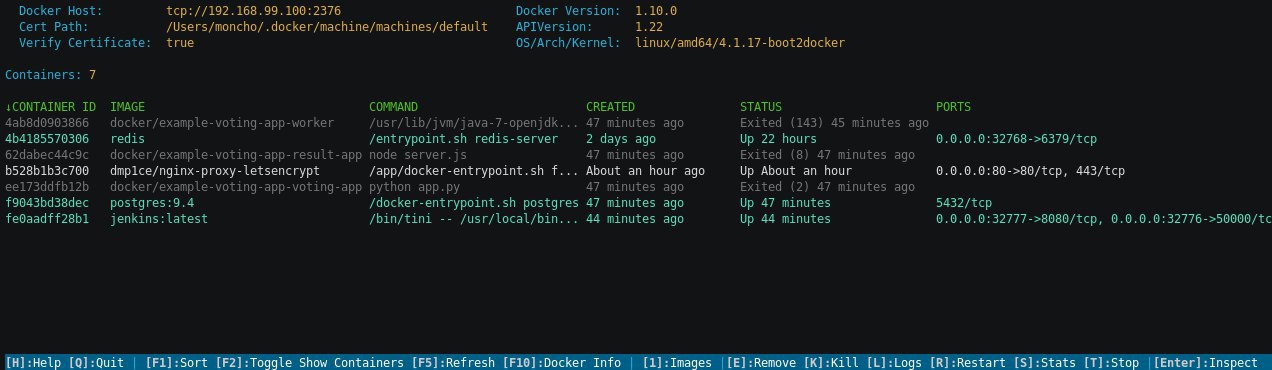Click command /docker-entrypoint.sh postgres

tap(474, 203)
